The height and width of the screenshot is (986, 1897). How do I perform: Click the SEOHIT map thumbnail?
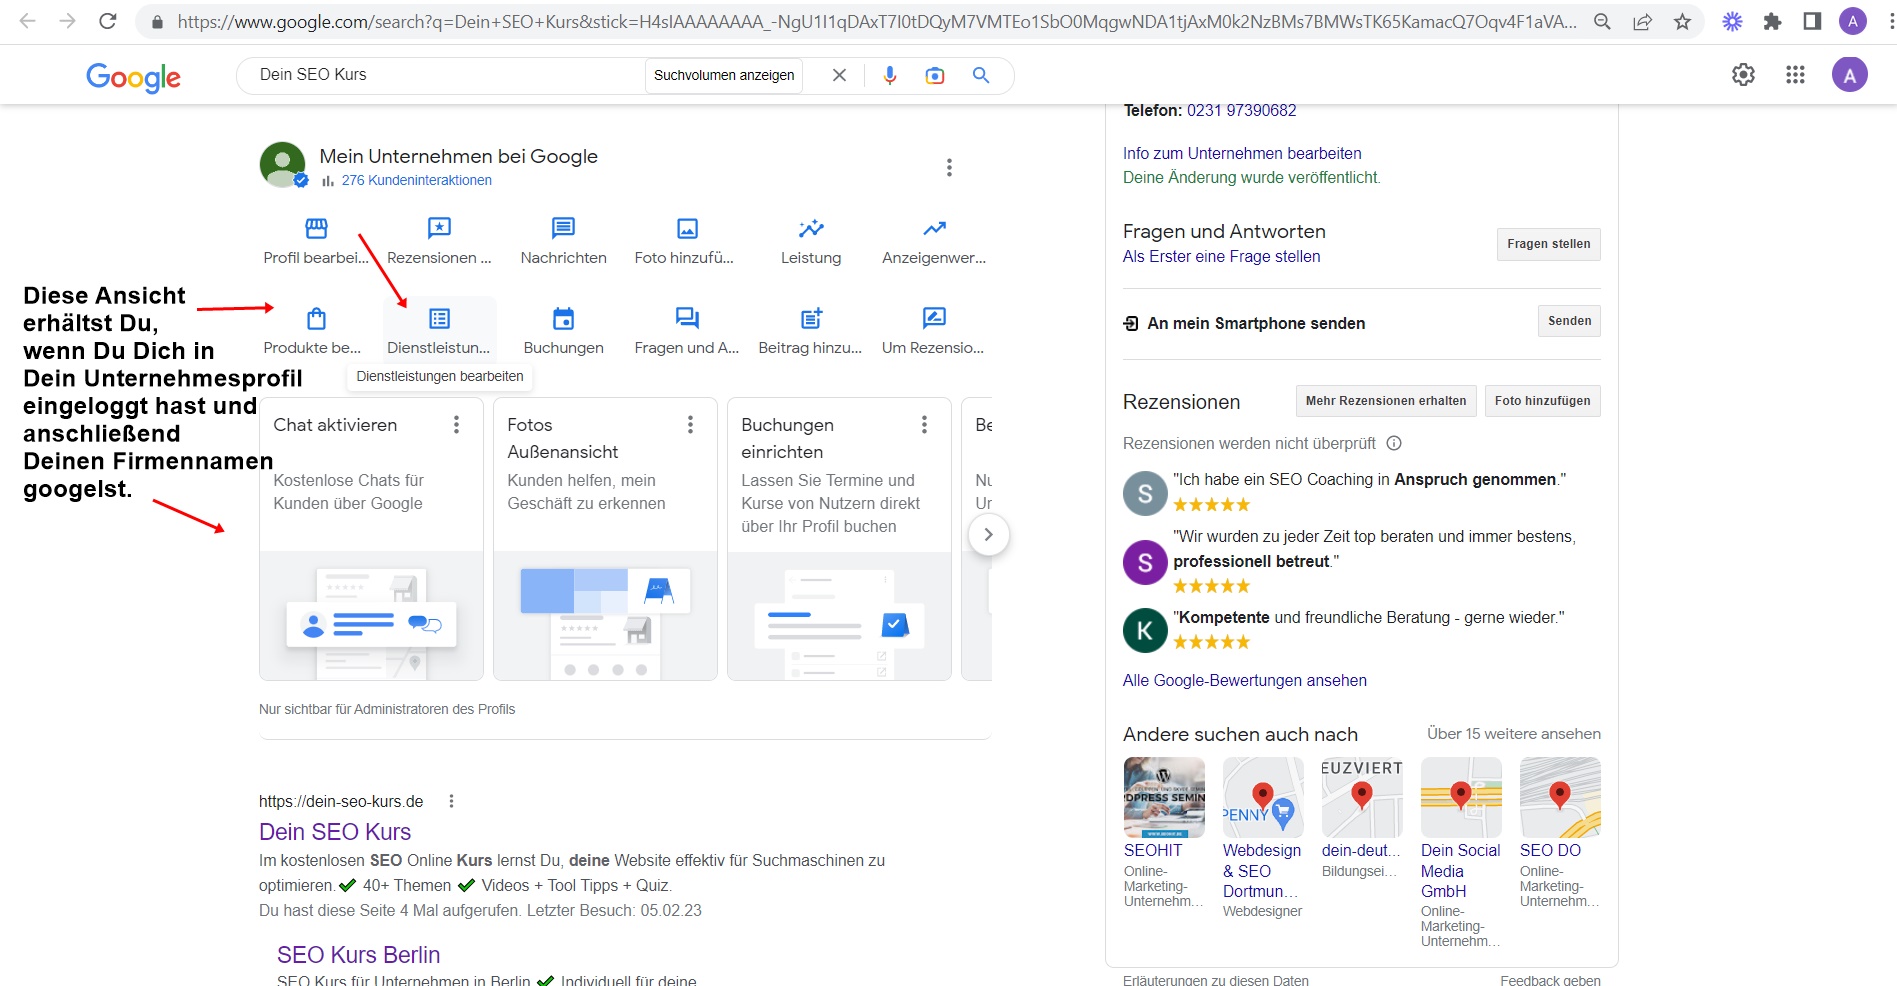[x=1164, y=797]
